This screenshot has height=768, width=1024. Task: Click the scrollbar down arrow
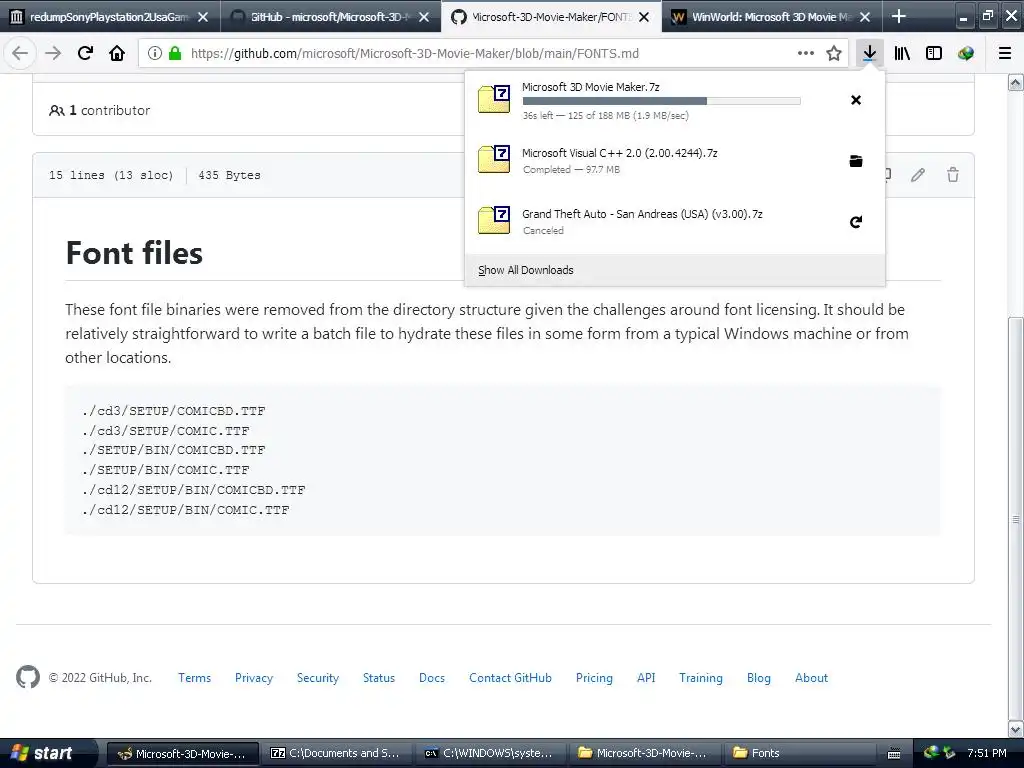pos(1016,728)
